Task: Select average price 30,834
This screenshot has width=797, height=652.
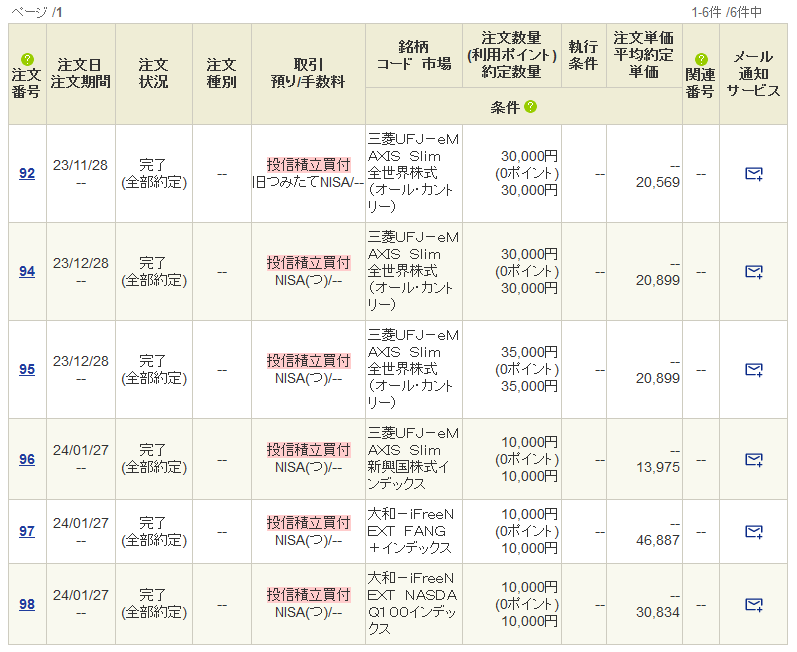Action: point(657,612)
